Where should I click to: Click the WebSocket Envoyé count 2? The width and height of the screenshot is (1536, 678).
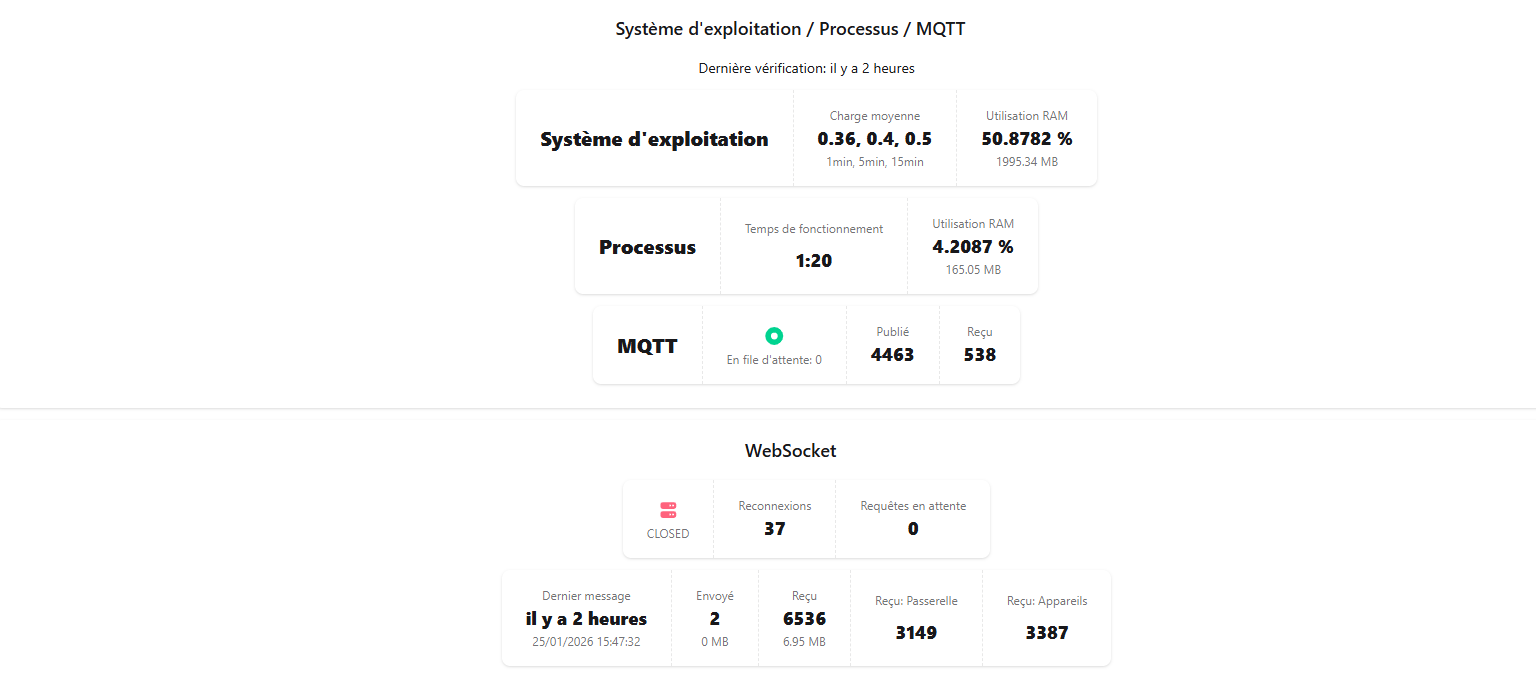pyautogui.click(x=715, y=619)
